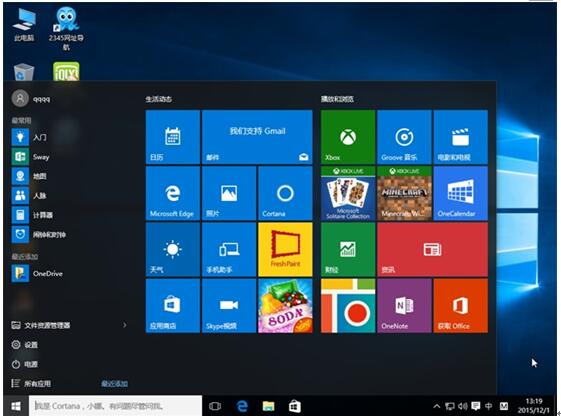Open File Explorer from taskbar
The height and width of the screenshot is (416, 561).
coord(268,406)
